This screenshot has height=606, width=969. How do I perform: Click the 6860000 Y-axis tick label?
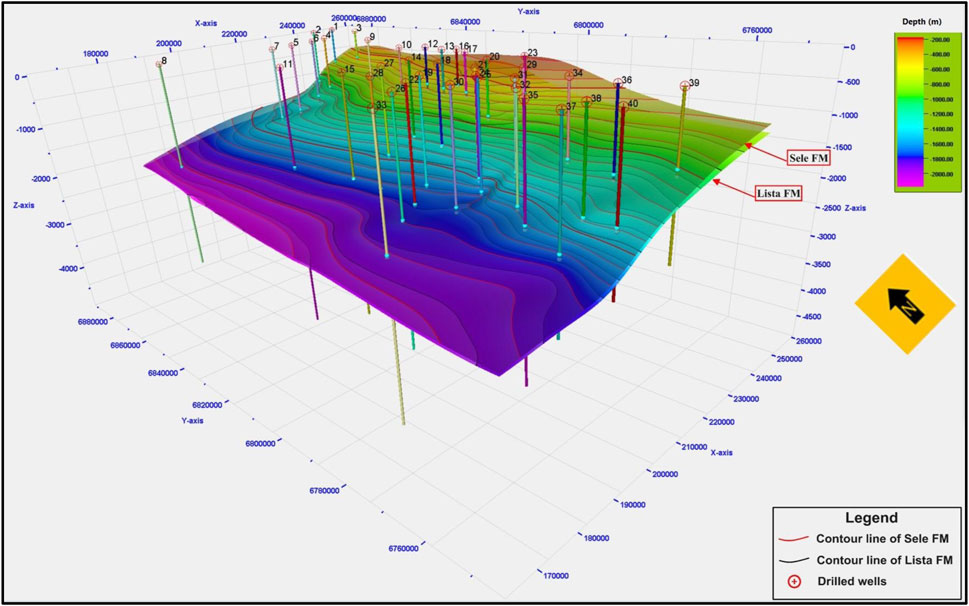tap(125, 345)
